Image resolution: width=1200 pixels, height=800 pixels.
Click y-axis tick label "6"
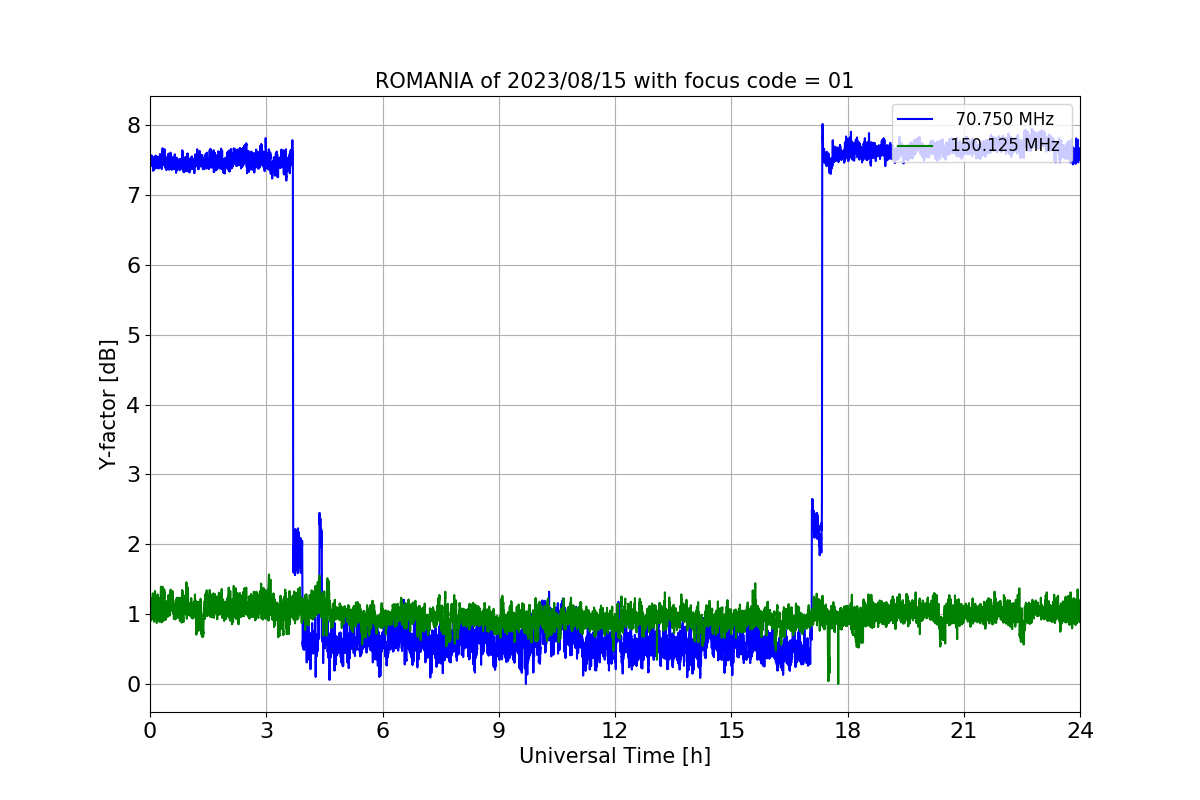click(133, 265)
